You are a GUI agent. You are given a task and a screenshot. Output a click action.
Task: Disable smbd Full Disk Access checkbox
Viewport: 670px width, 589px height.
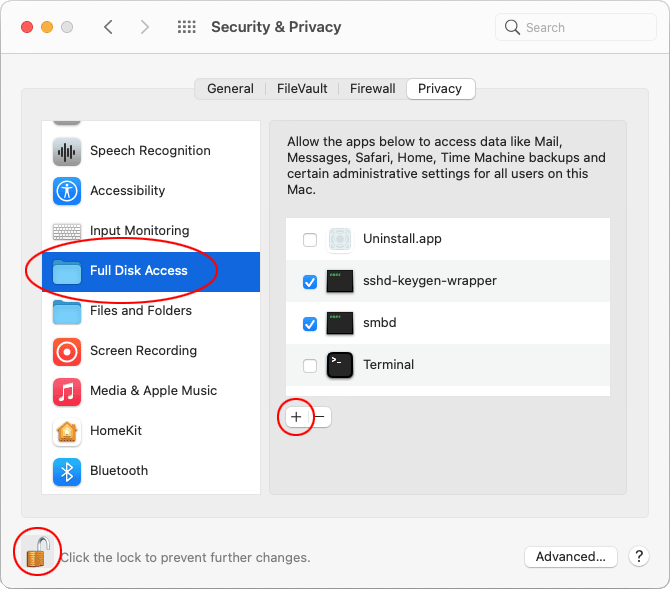click(310, 324)
